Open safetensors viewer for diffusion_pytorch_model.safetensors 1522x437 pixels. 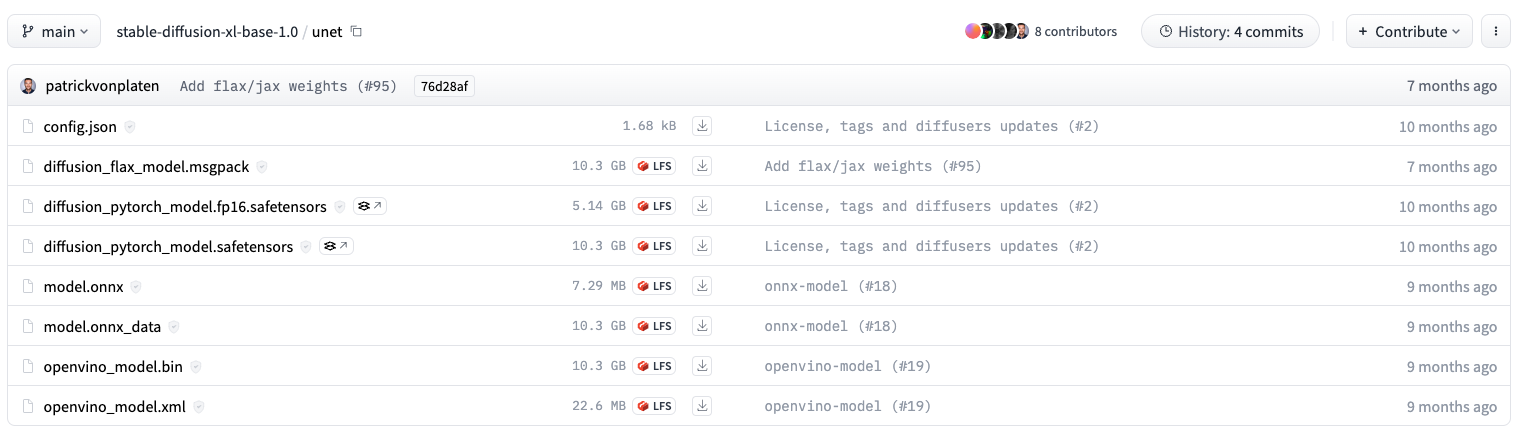click(x=338, y=246)
